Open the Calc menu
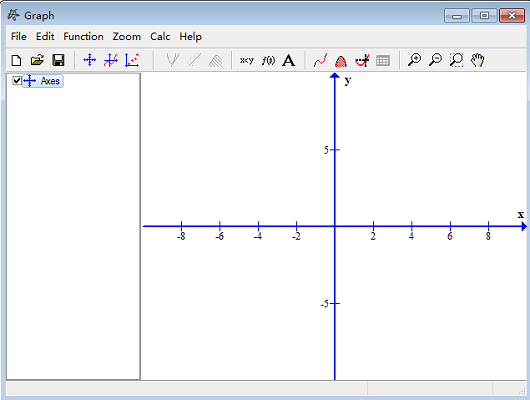This screenshot has height=400, width=530. [160, 37]
